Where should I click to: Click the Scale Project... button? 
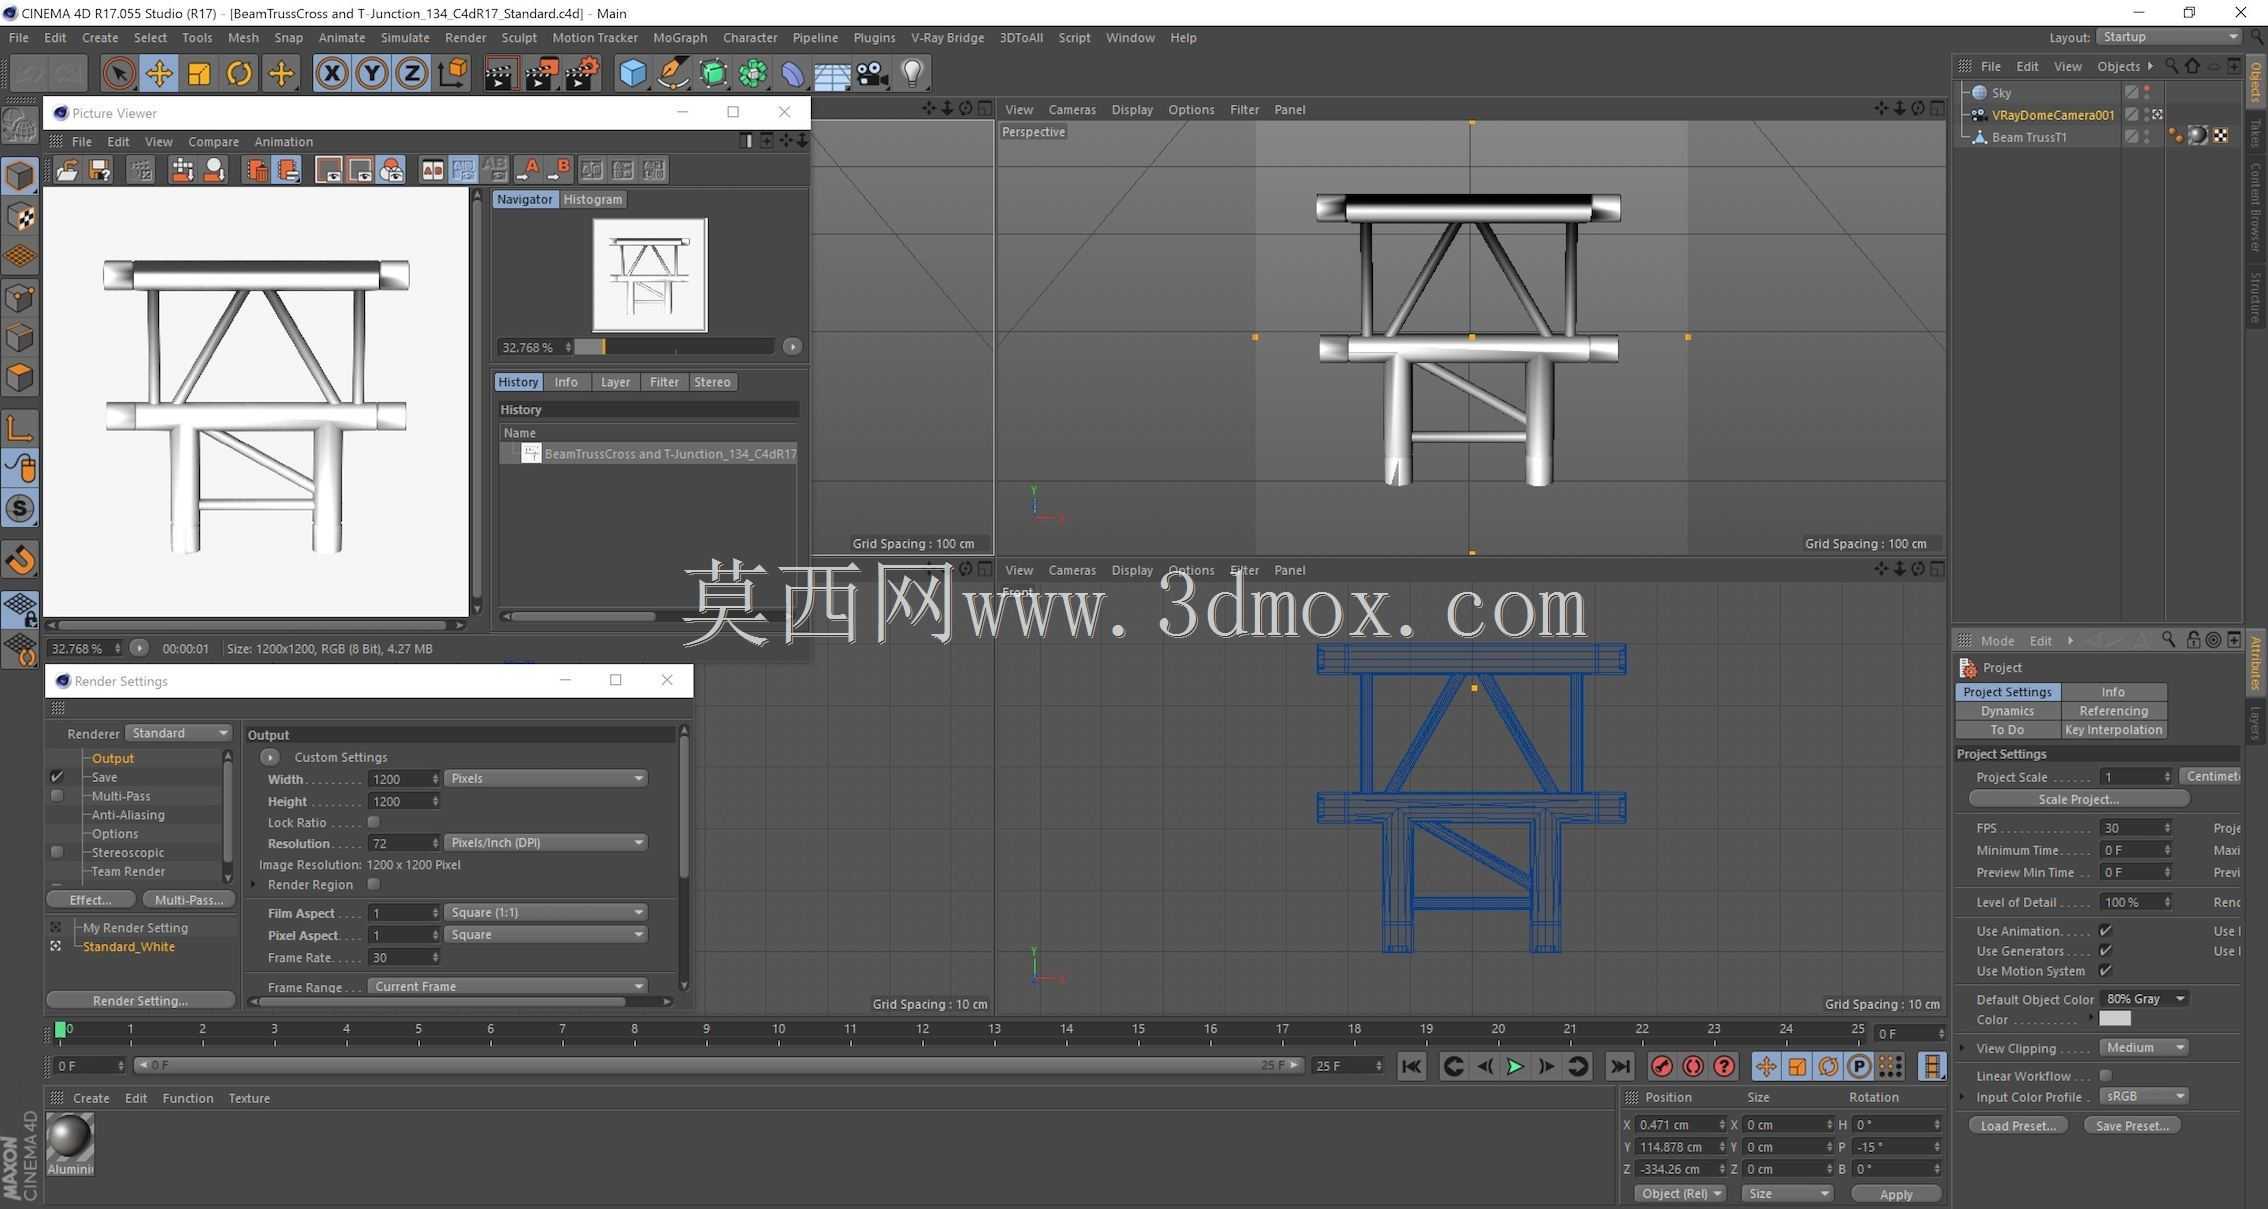pyautogui.click(x=2078, y=799)
